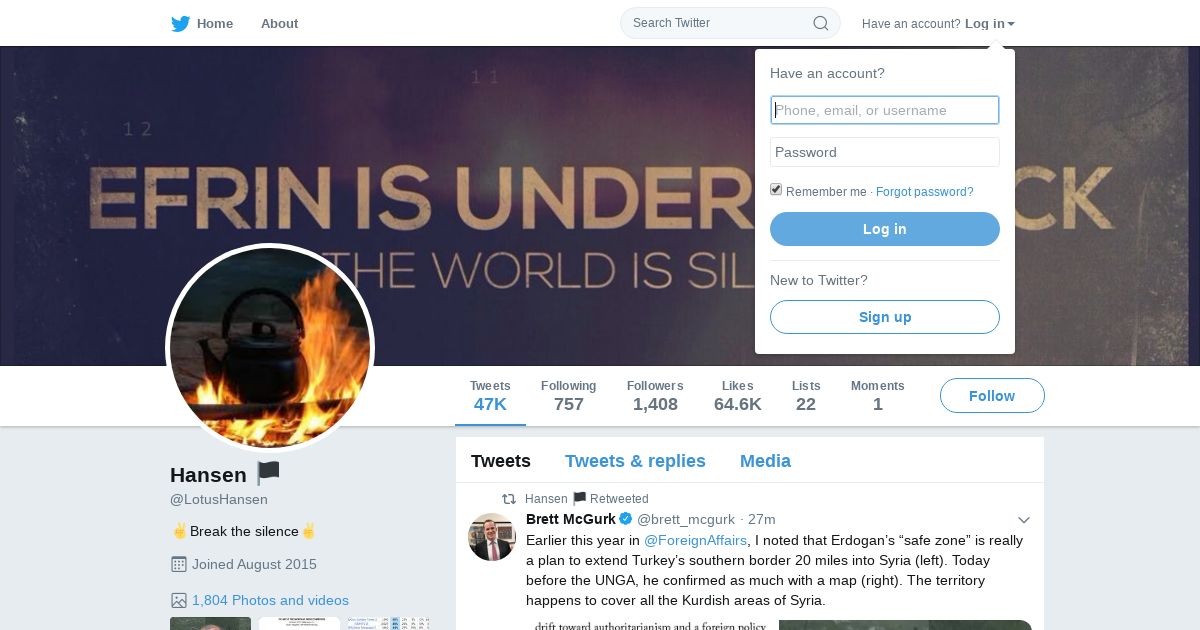Screen dimensions: 1200x630
Task: Click the retweet icon above Brett McGurk's tweet
Action: point(509,499)
